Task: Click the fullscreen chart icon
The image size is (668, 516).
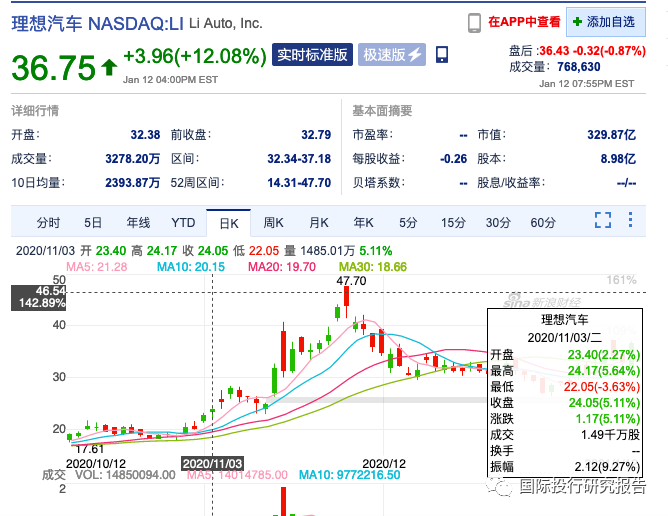Action: coord(603,220)
